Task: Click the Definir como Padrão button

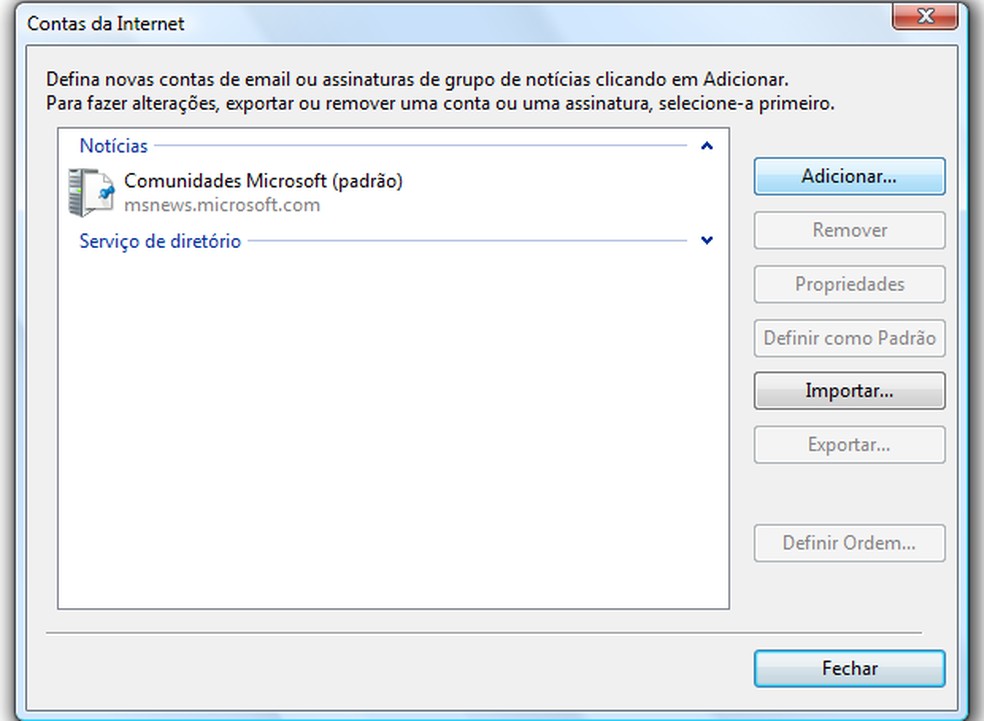Action: pos(849,338)
